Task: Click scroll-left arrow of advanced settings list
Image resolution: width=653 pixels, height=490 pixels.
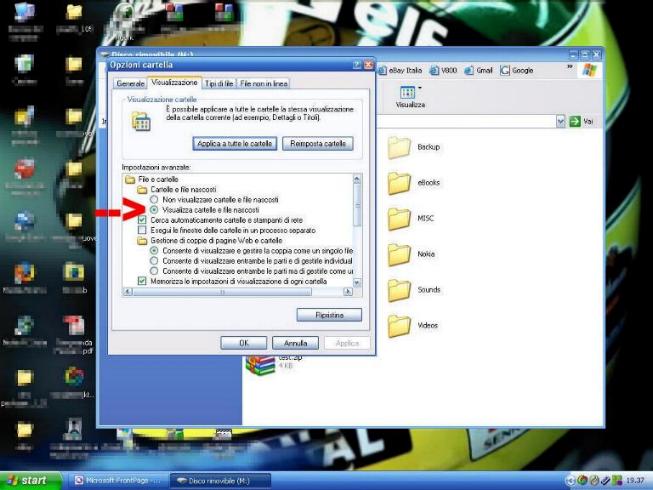Action: pos(128,292)
